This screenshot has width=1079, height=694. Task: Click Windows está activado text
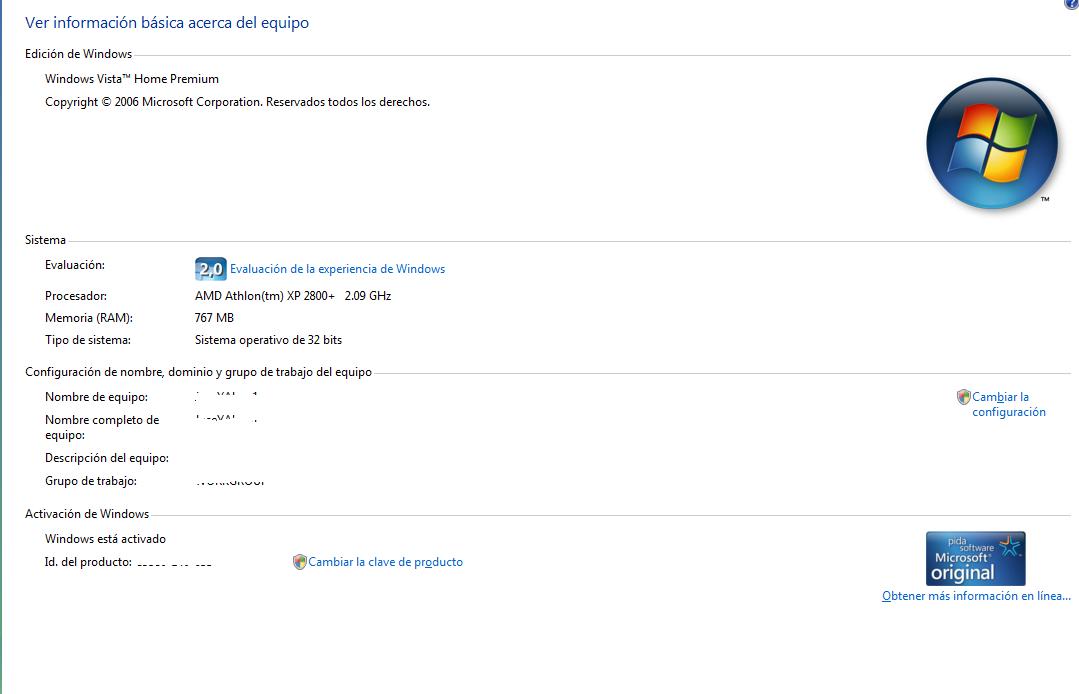click(105, 539)
